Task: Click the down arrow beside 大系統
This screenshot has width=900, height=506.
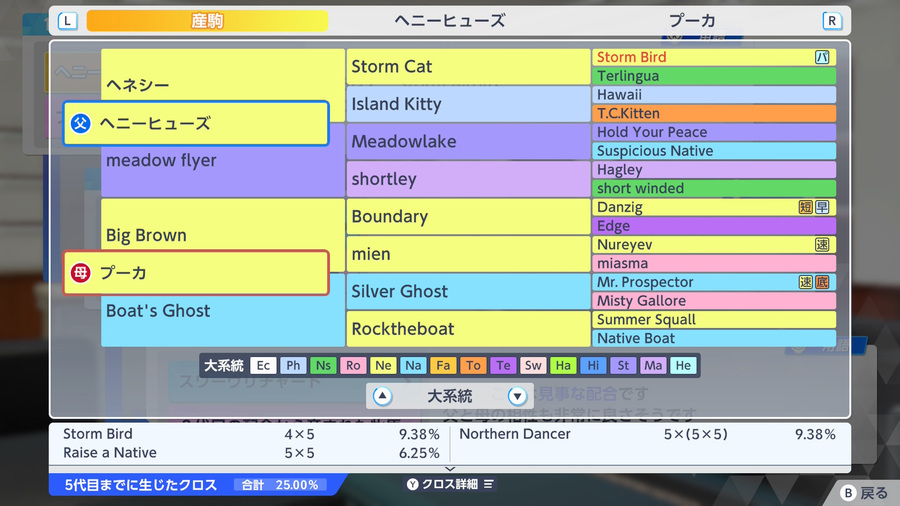Action: tap(517, 396)
